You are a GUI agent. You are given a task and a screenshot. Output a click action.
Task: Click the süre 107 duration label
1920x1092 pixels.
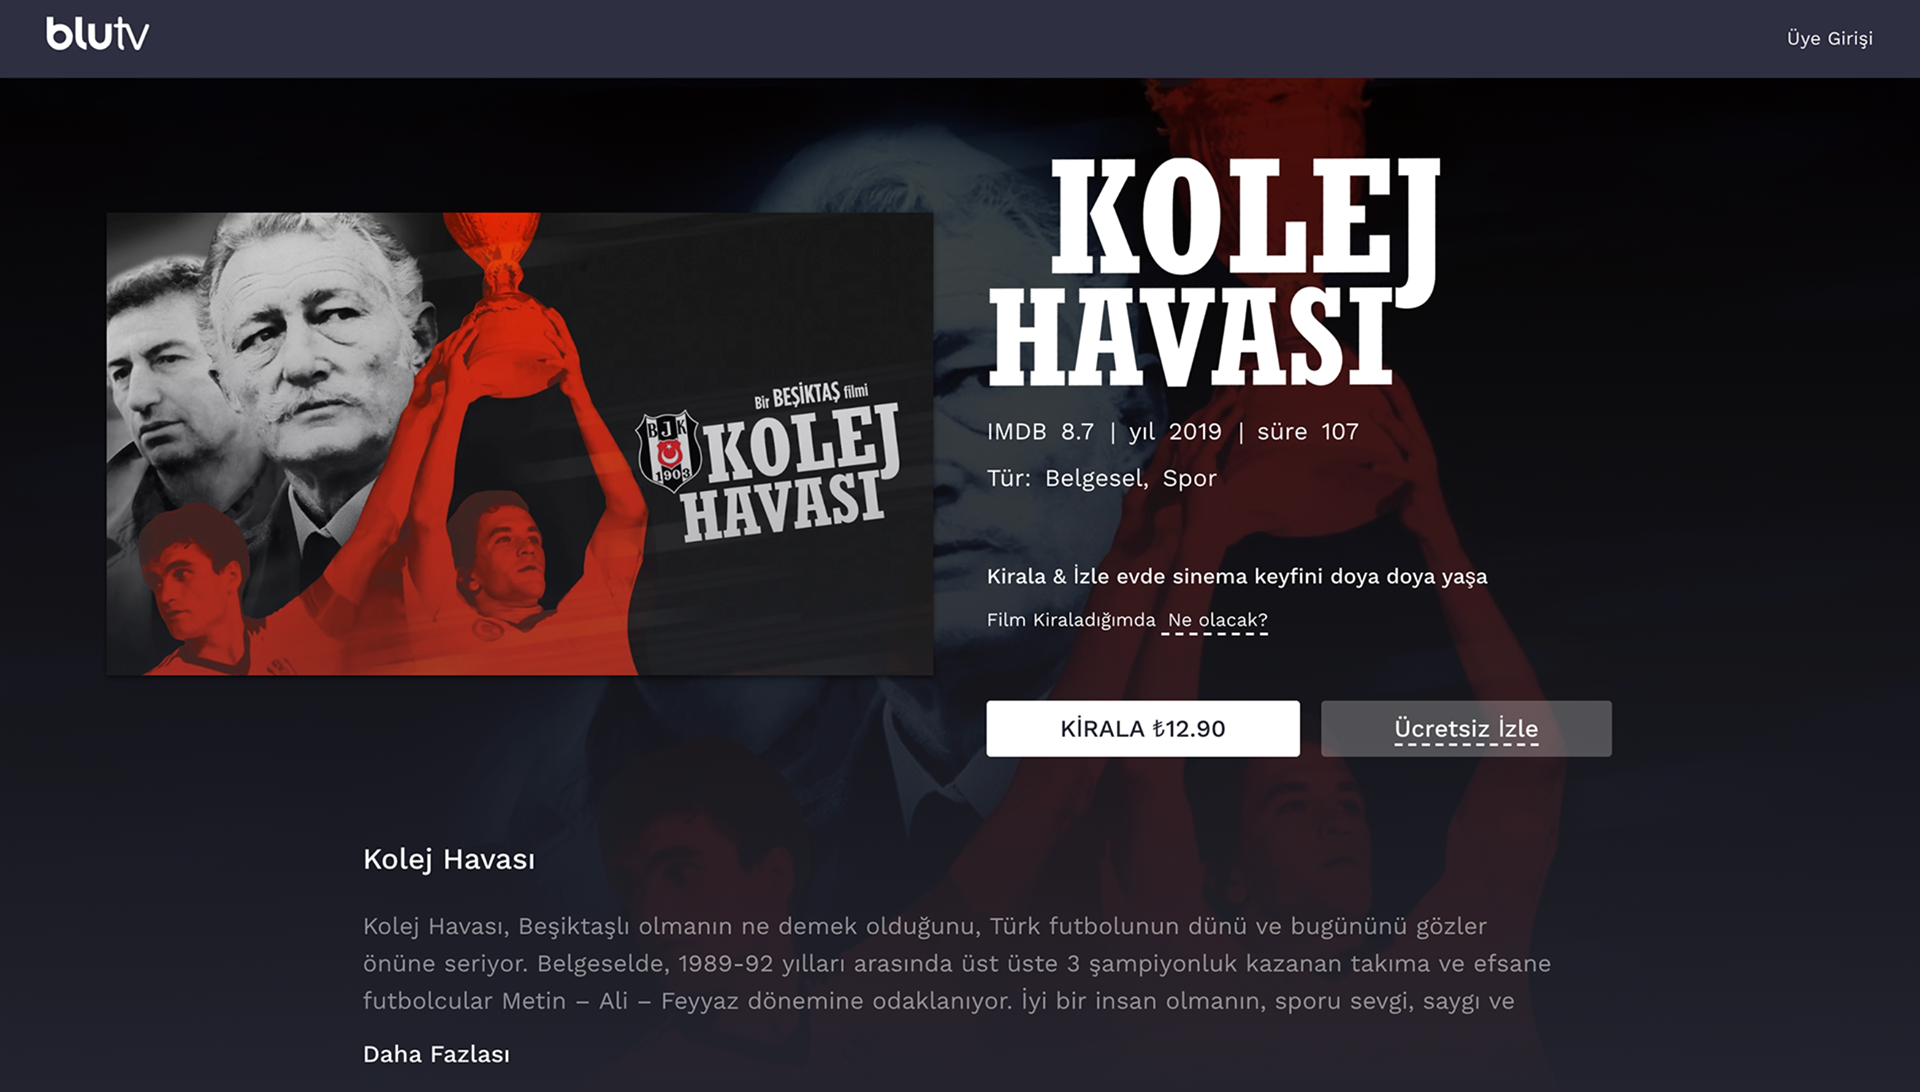(1307, 431)
